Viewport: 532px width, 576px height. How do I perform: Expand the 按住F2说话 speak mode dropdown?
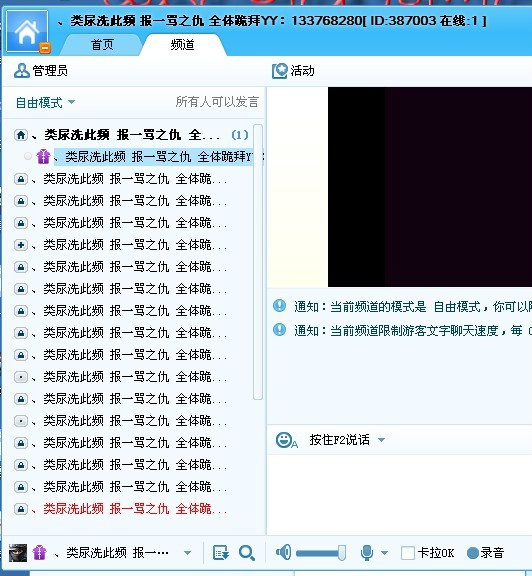tap(381, 440)
